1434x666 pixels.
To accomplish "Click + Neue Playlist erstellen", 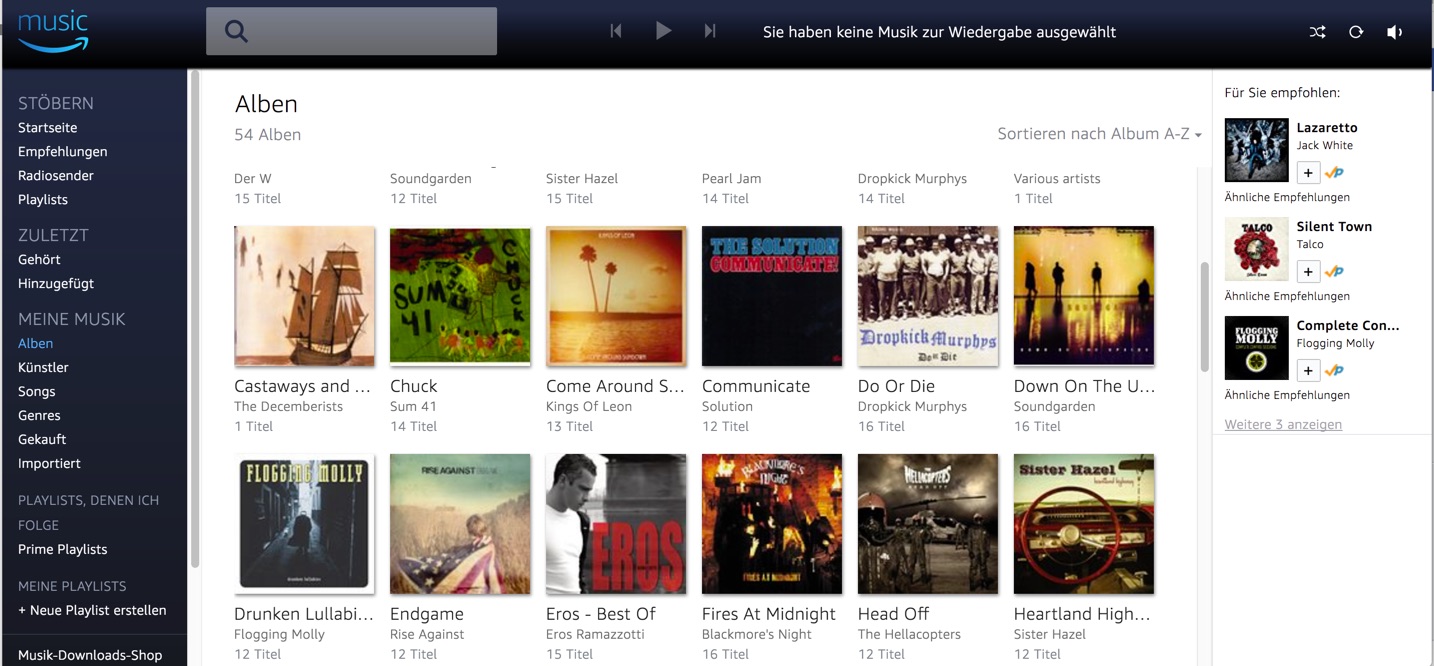I will point(92,611).
